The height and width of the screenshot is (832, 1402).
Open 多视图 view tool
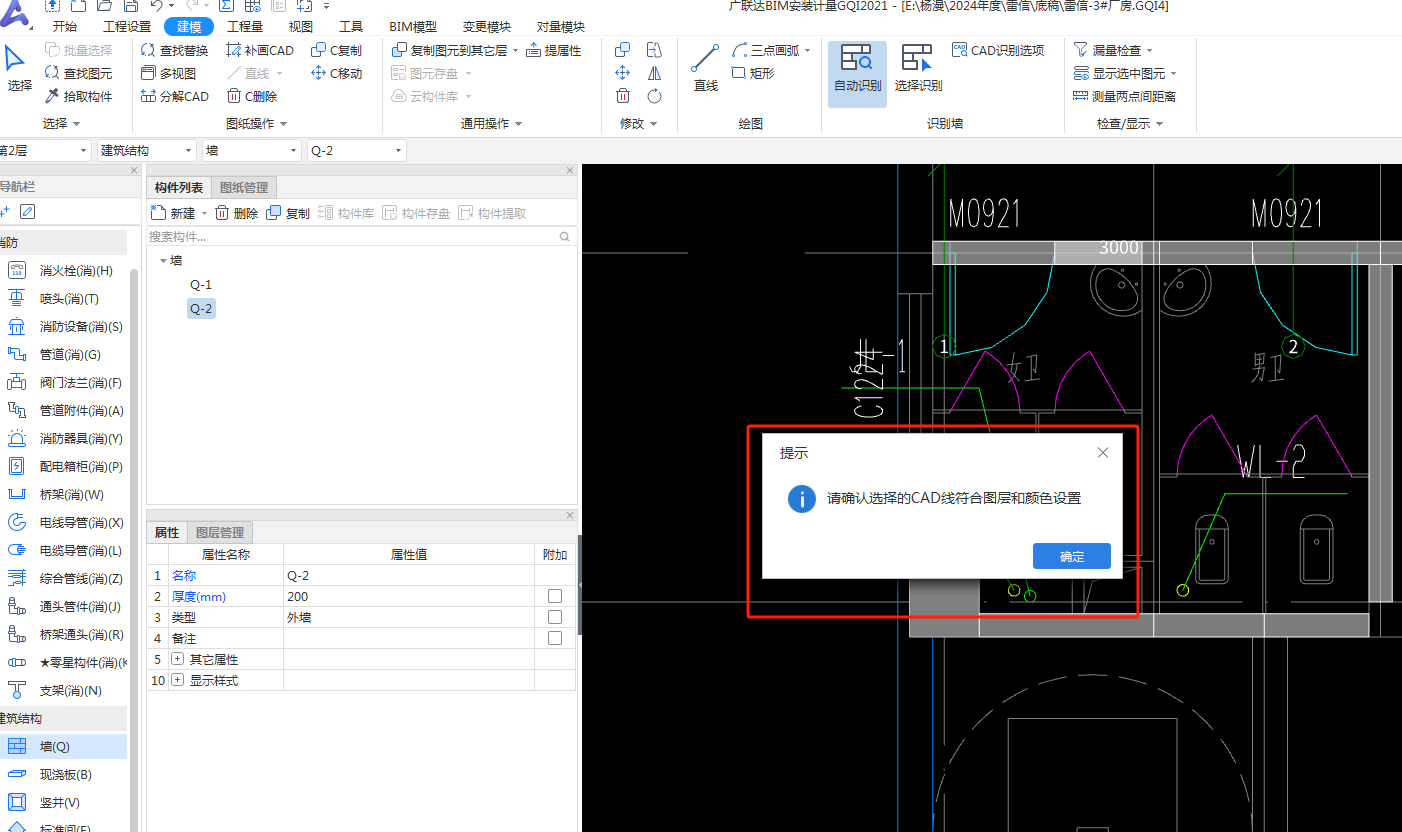point(168,73)
